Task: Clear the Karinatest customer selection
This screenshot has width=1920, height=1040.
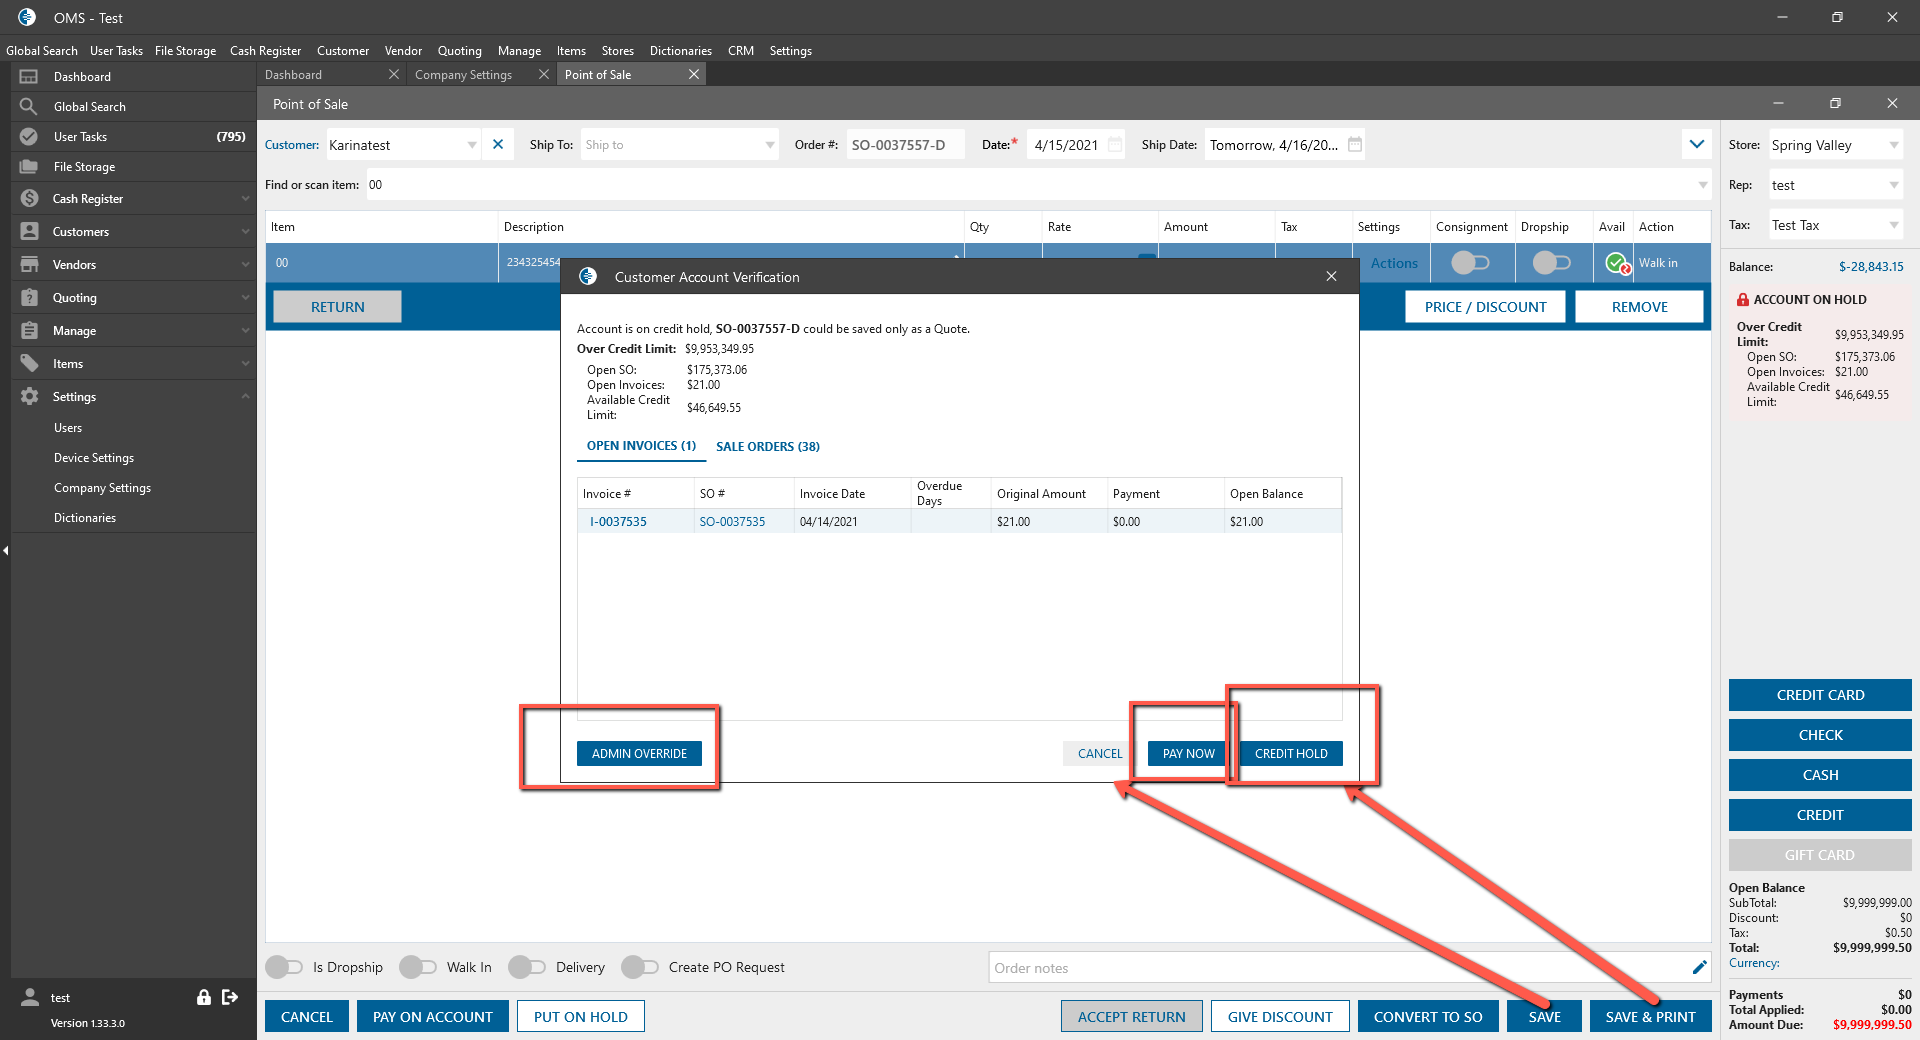Action: click(498, 145)
